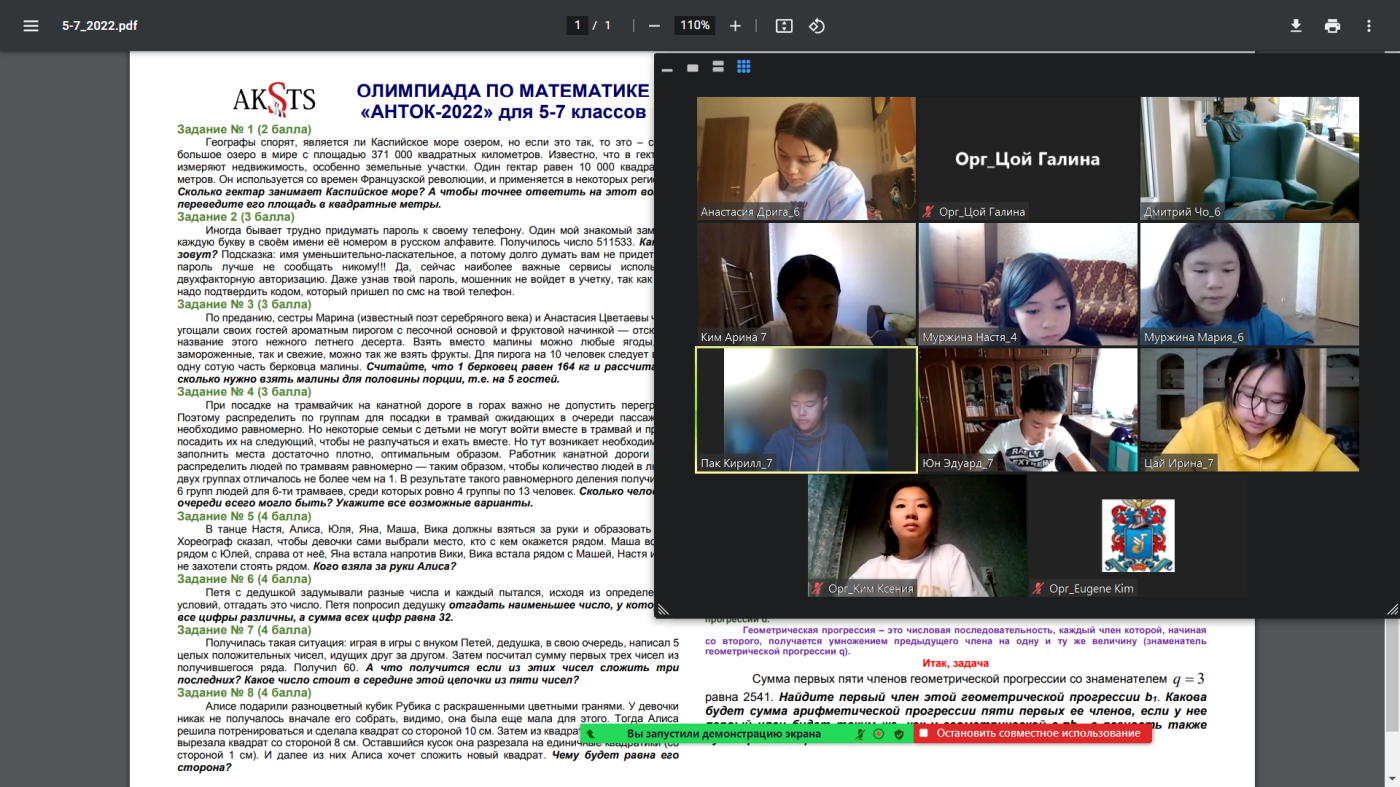Click the page number input field
Image resolution: width=1400 pixels, height=787 pixels.
tap(577, 26)
